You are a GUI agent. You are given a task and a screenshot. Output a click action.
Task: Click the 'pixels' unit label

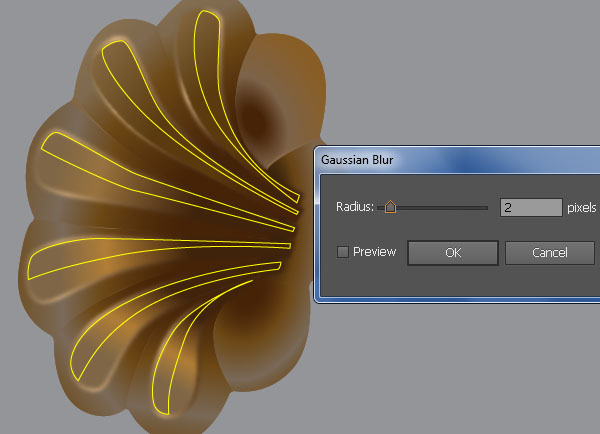(x=581, y=208)
